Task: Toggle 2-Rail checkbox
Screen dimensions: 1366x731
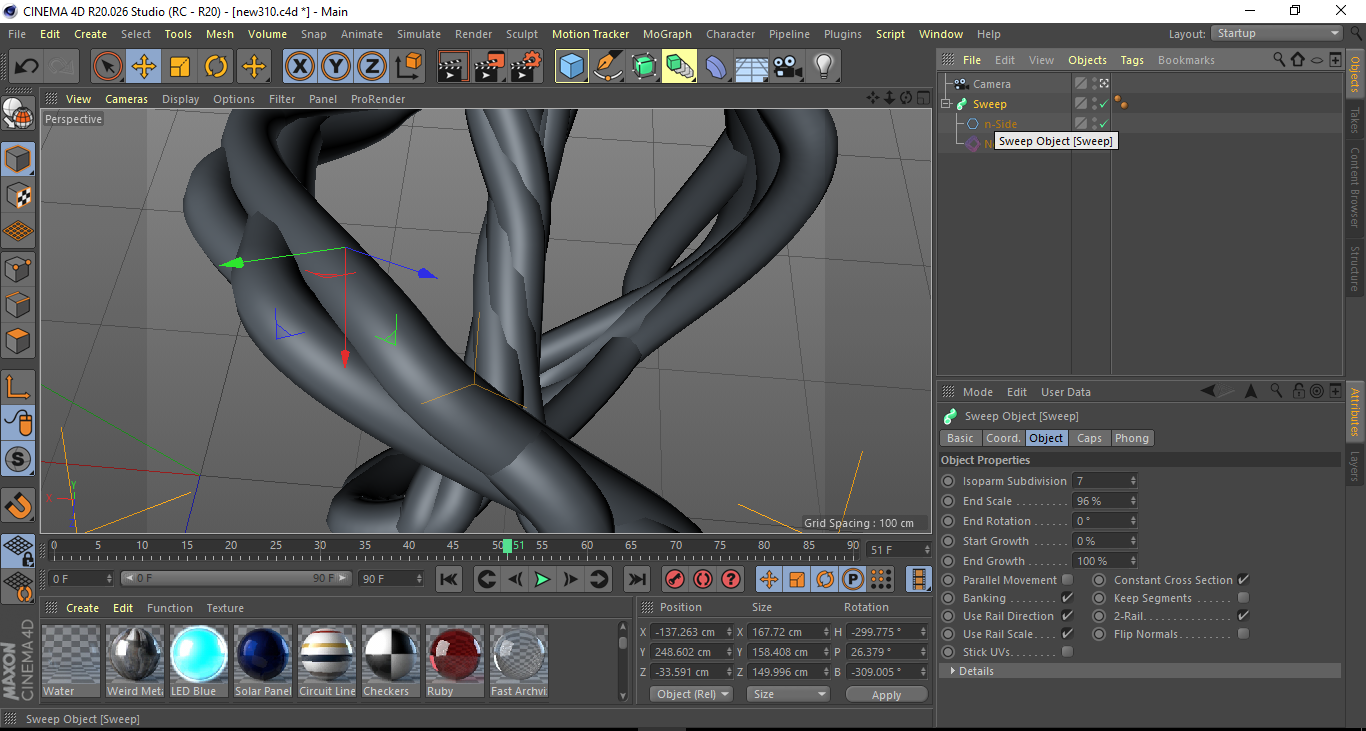Action: click(x=1243, y=616)
